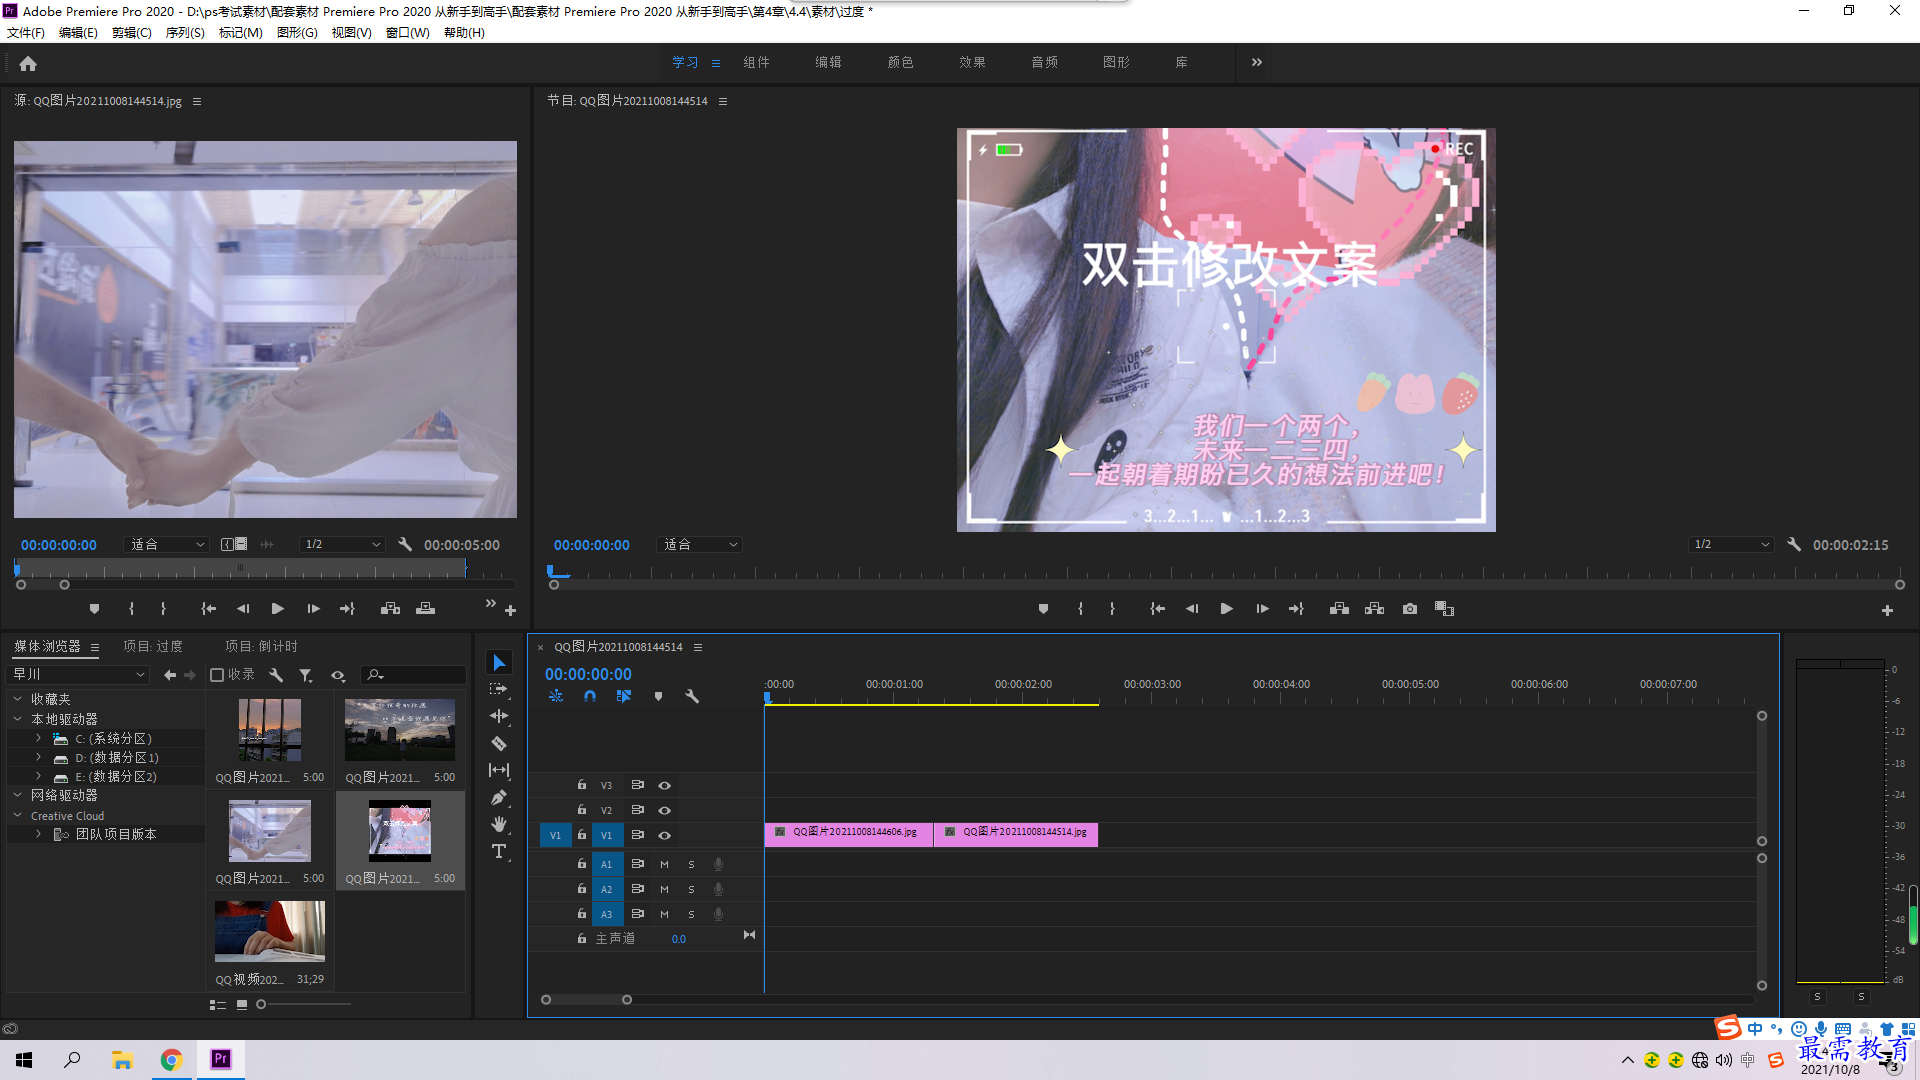1920x1080 pixels.
Task: Select the Hand tool
Action: [499, 824]
